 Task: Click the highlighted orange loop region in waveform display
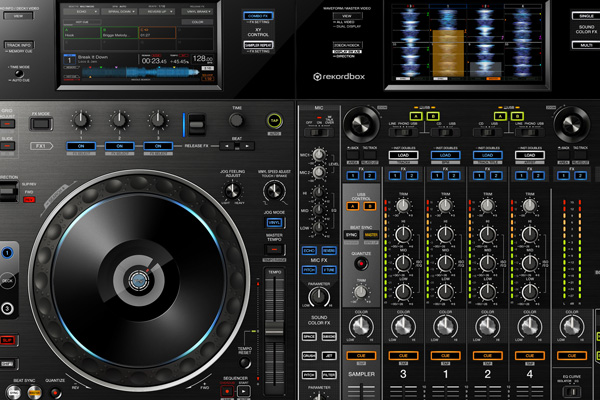(x=448, y=53)
